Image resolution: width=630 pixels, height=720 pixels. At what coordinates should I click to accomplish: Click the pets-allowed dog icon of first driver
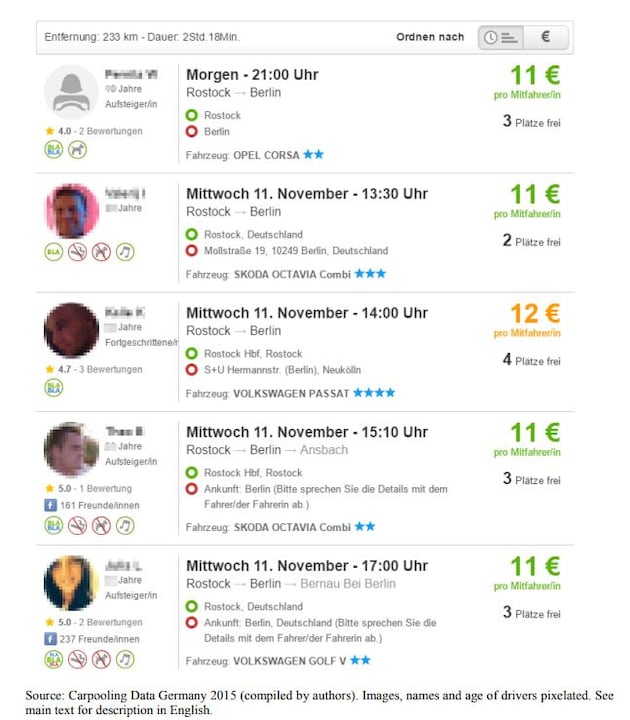pos(77,150)
